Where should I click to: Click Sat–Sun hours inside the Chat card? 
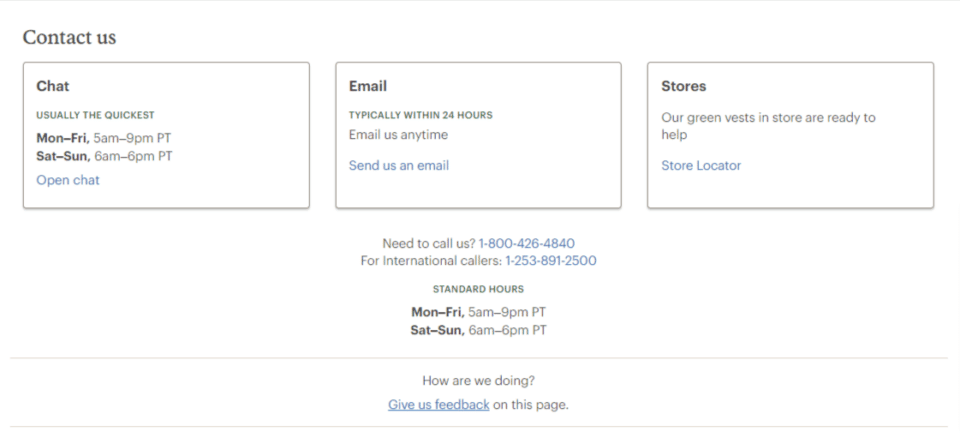click(104, 156)
